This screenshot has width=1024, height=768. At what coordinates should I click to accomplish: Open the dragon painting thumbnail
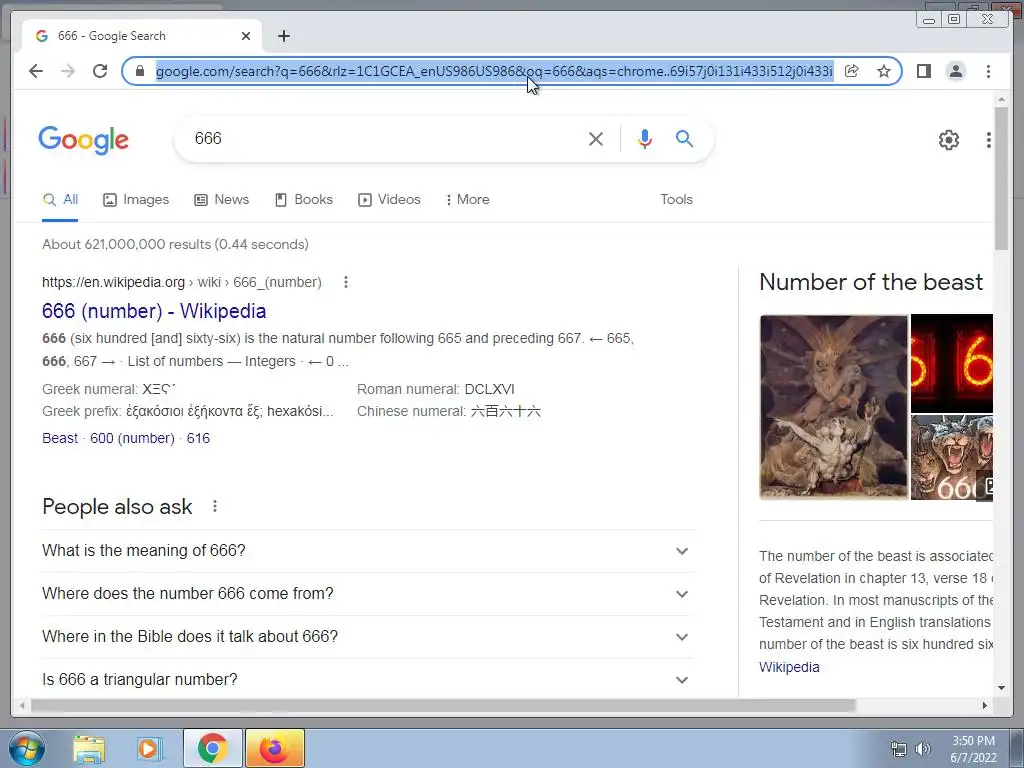(x=833, y=407)
